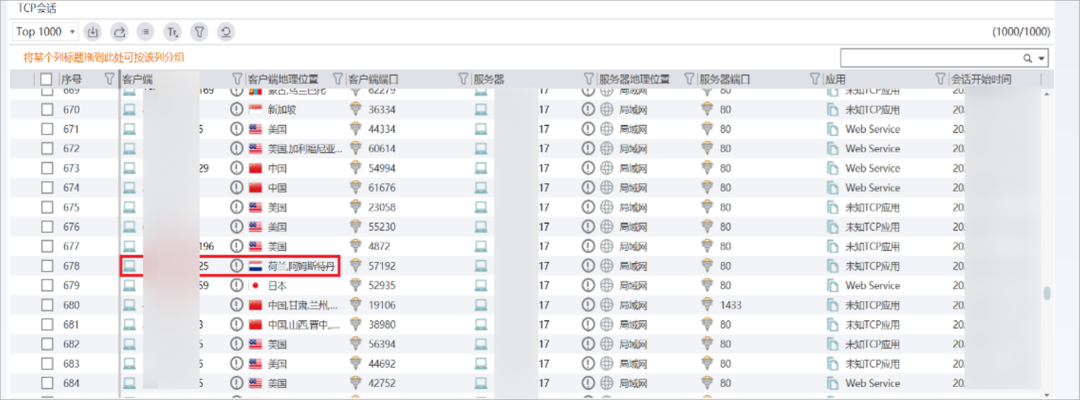1080x400 pixels.
Task: Open filter funnel on 客户端地理位置 column
Action: click(338, 79)
